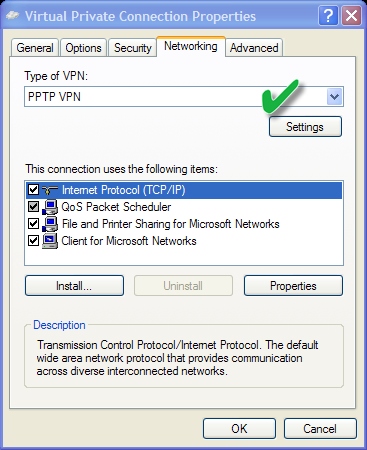Select the Advanced tab
Viewport: 367px width, 450px height.
[x=254, y=48]
